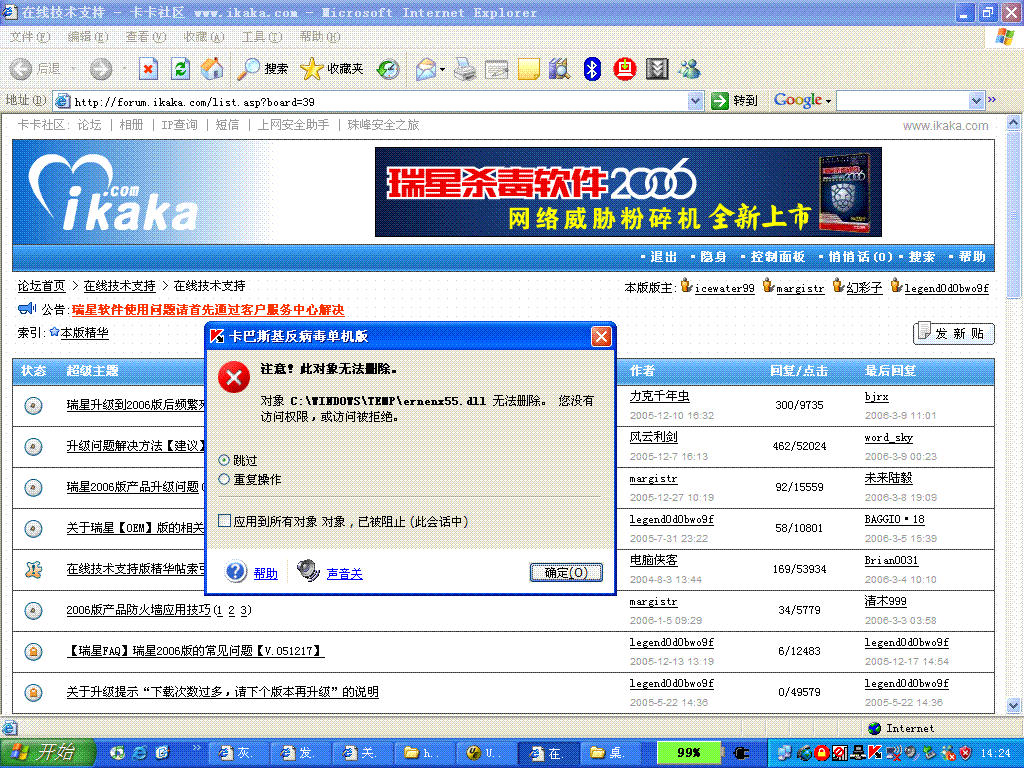Open the 编辑(E) menu
Screen dimensions: 1024x768
coord(88,37)
